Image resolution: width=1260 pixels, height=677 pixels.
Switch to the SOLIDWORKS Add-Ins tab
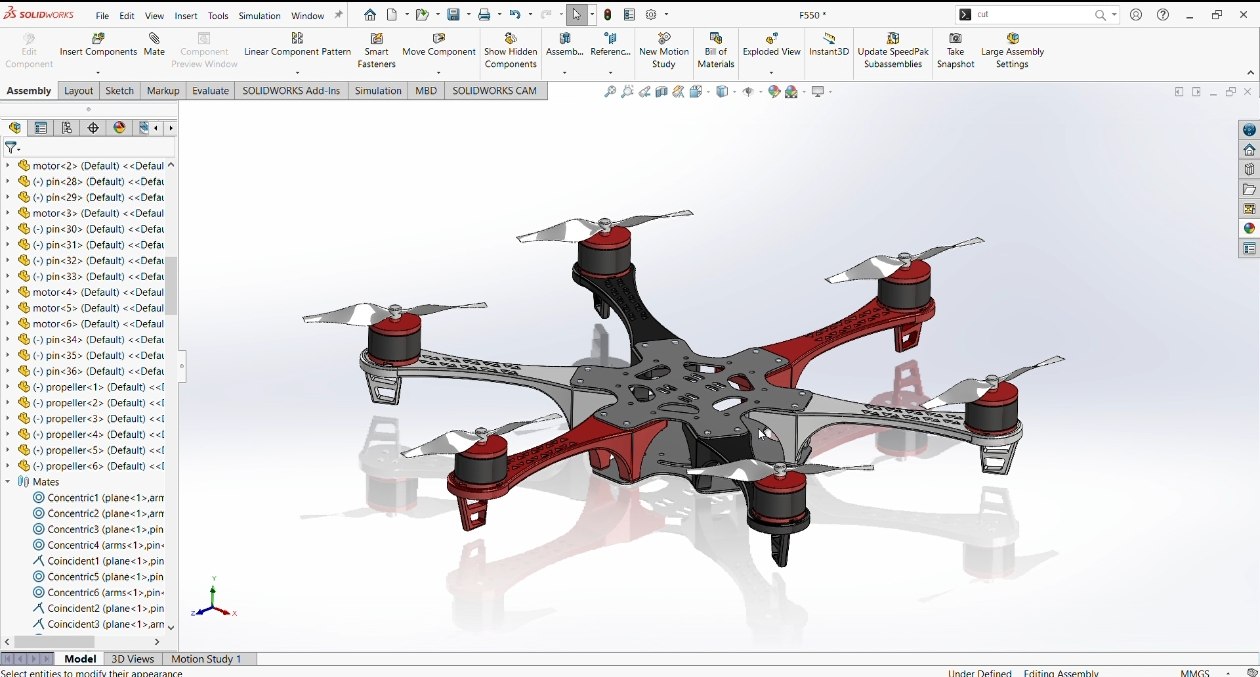(291, 91)
